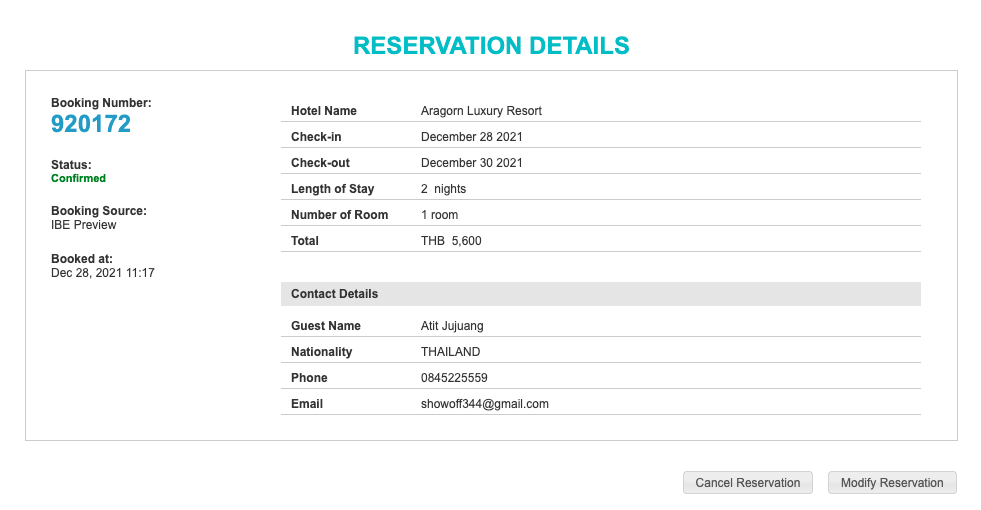Click check-in date December 28 2021

point(472,137)
